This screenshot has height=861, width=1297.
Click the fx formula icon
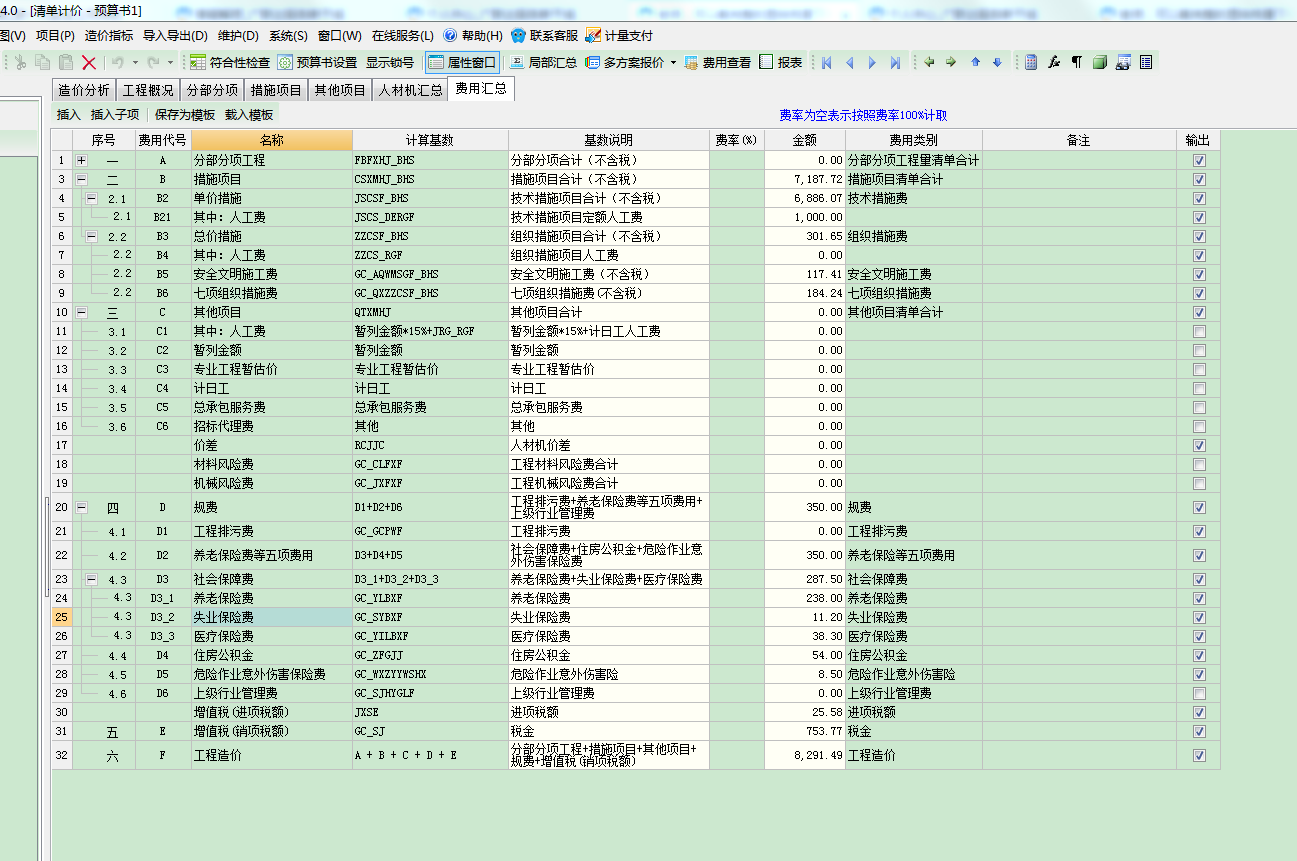(1054, 62)
